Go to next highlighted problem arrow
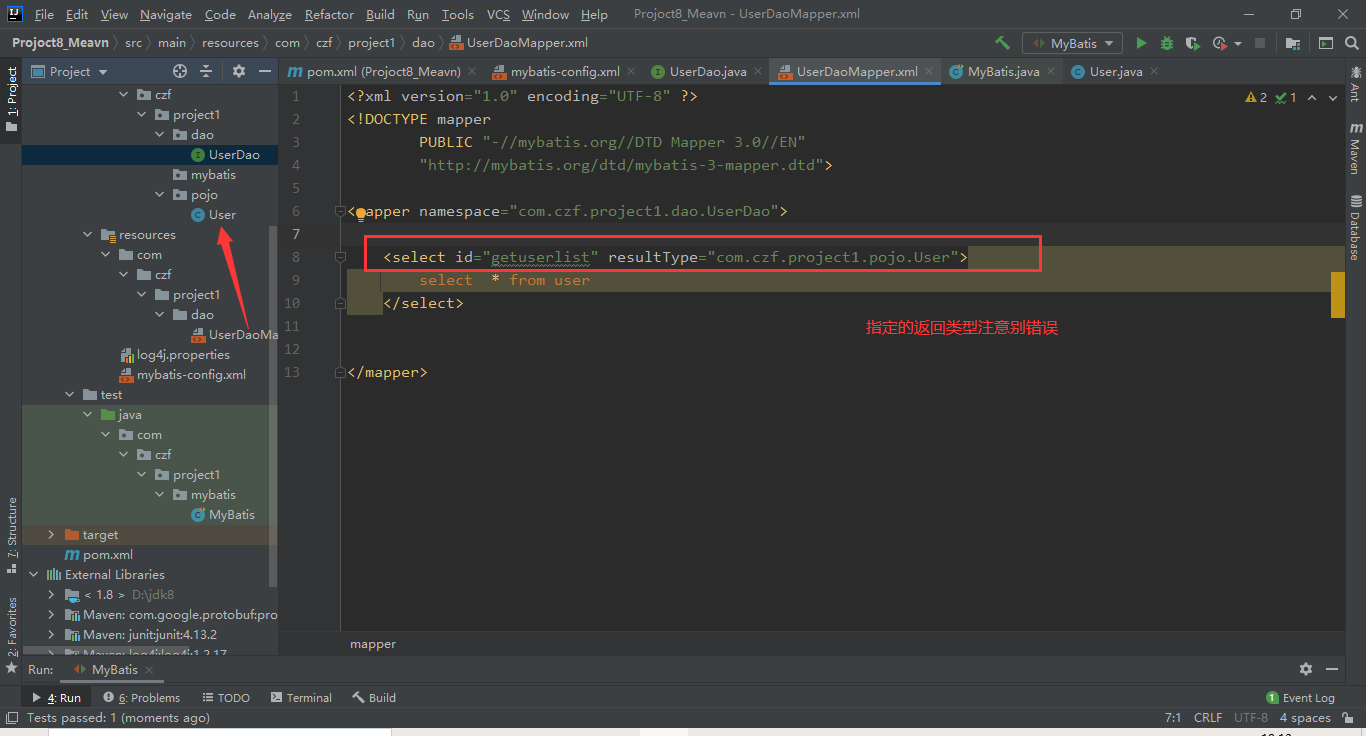Screen dimensions: 1366x736 [x=1334, y=97]
